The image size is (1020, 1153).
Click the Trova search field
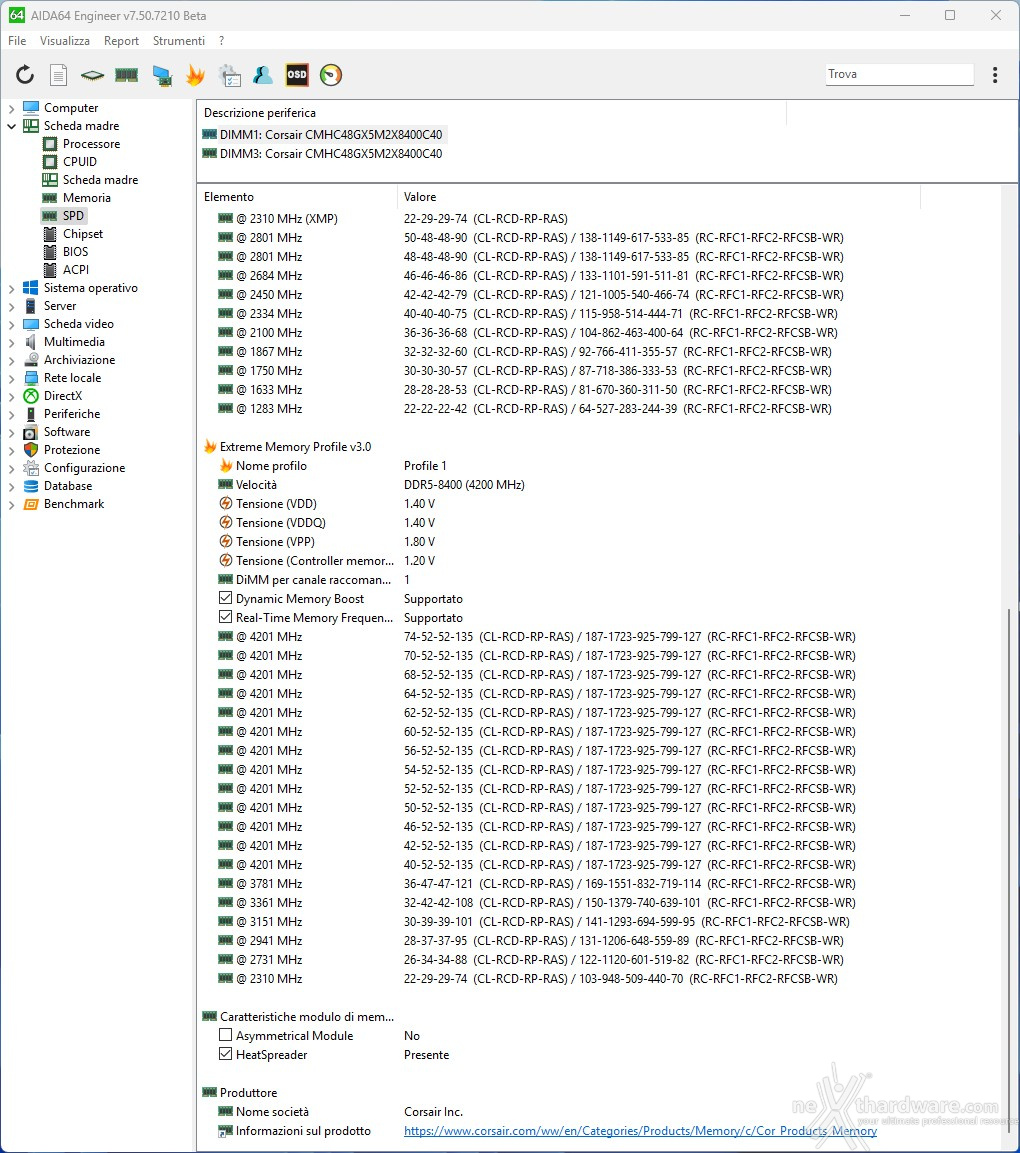coord(899,74)
